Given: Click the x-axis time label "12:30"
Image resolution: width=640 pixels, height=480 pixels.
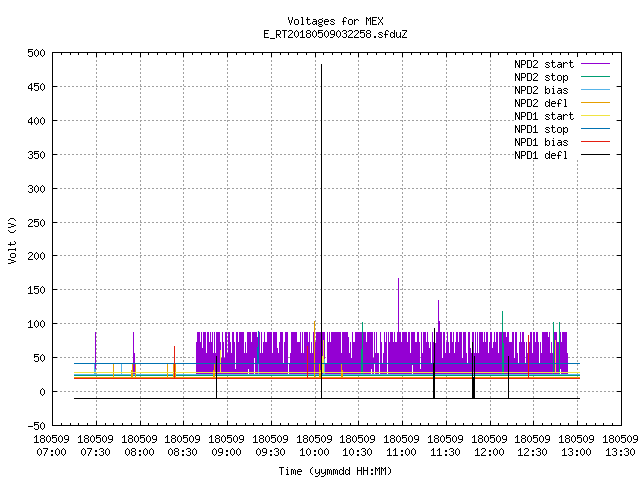Looking at the screenshot, I should (533, 452).
